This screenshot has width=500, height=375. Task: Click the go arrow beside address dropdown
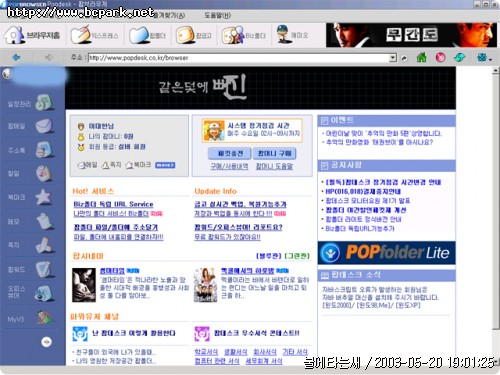(404, 58)
